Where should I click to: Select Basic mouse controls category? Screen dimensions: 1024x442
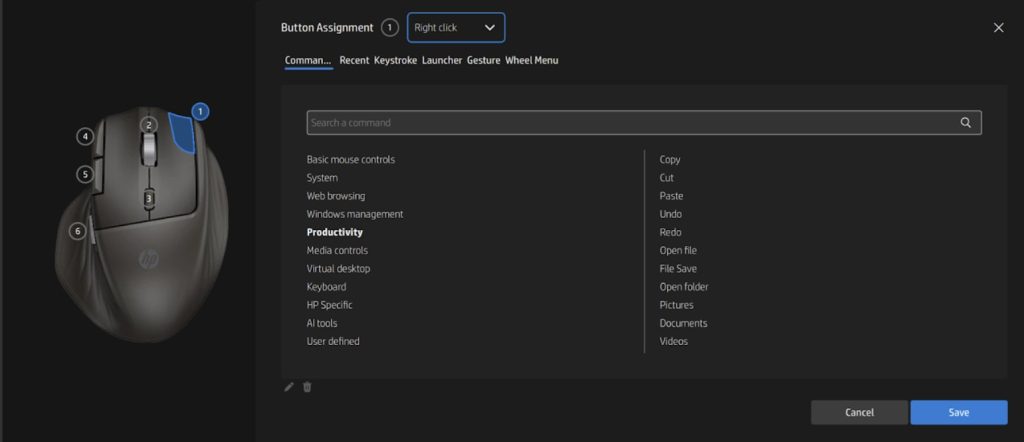tap(351, 159)
